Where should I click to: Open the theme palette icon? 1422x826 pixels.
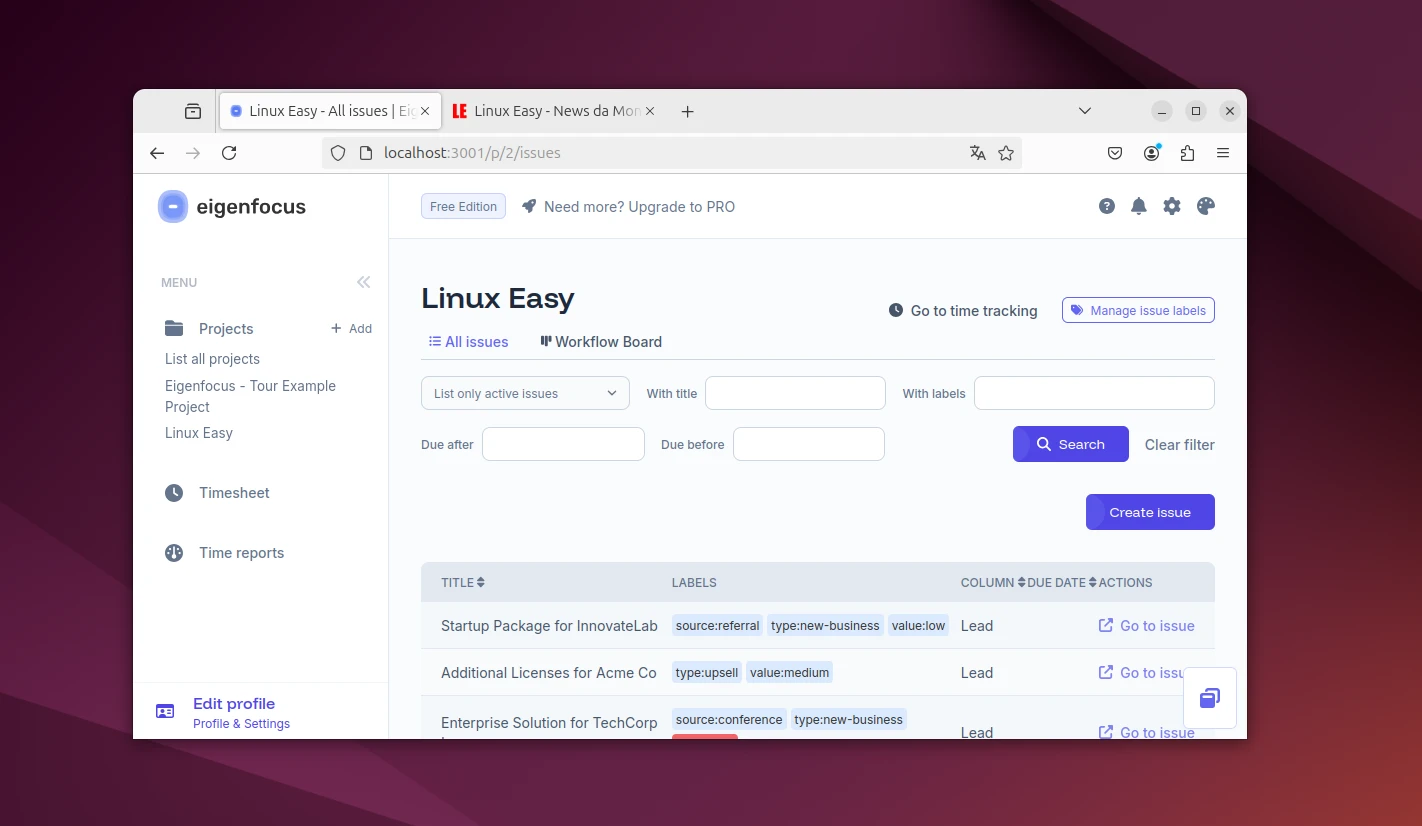point(1206,206)
